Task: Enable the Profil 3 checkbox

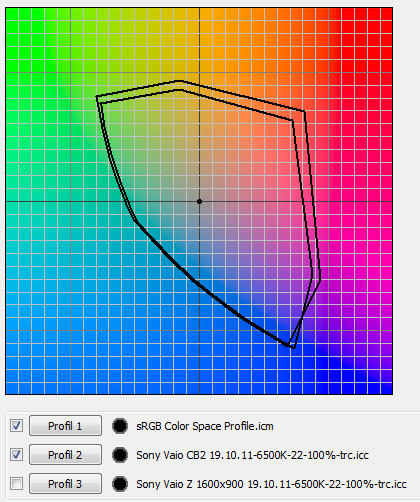Action: pos(17,484)
